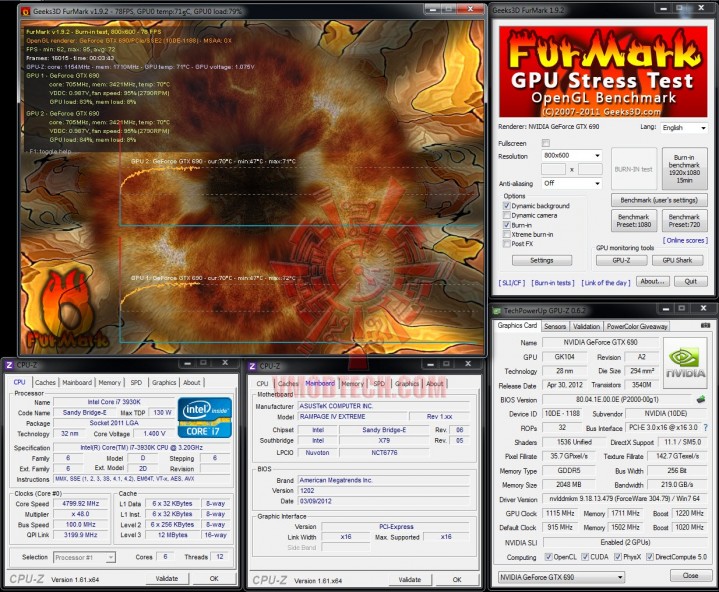Screen dimensions: 719x592
Task: Enable the Post FX checkbox
Action: coord(507,243)
